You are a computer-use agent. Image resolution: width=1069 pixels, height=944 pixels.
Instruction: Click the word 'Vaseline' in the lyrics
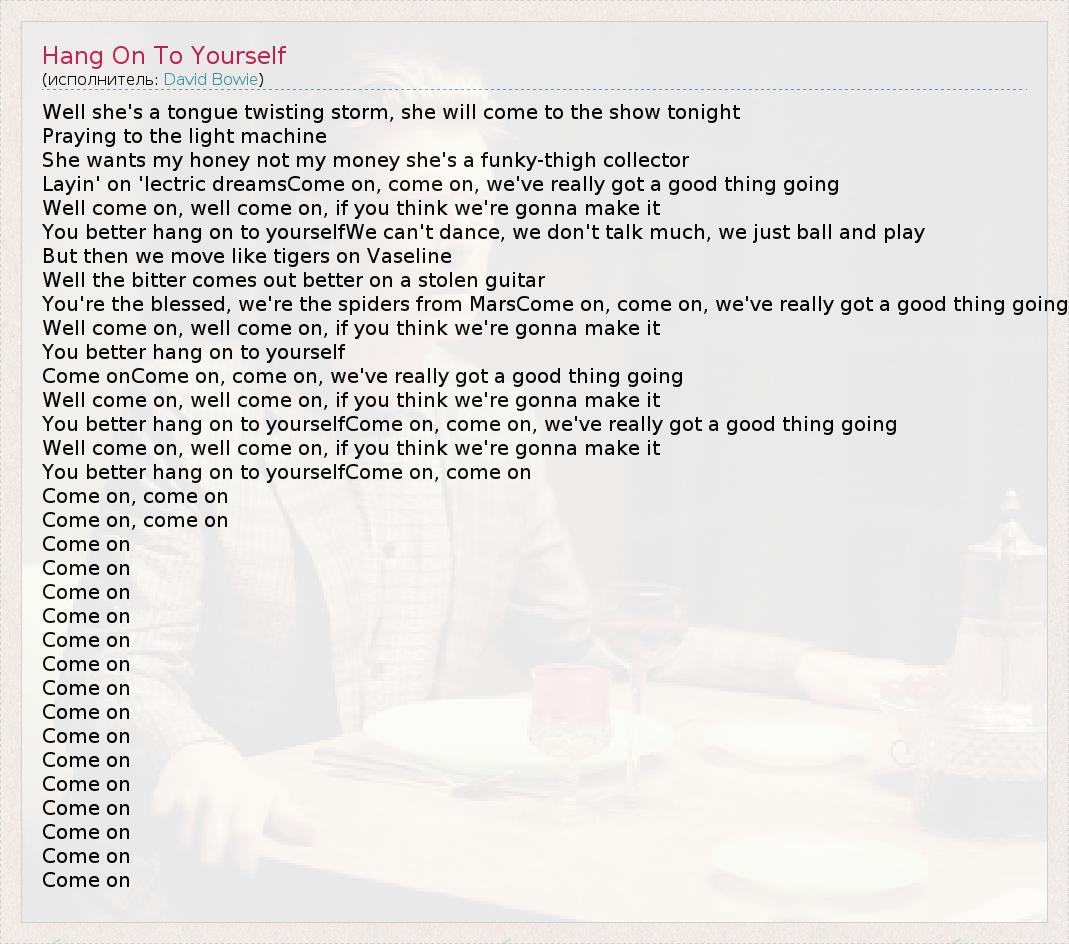(x=409, y=256)
